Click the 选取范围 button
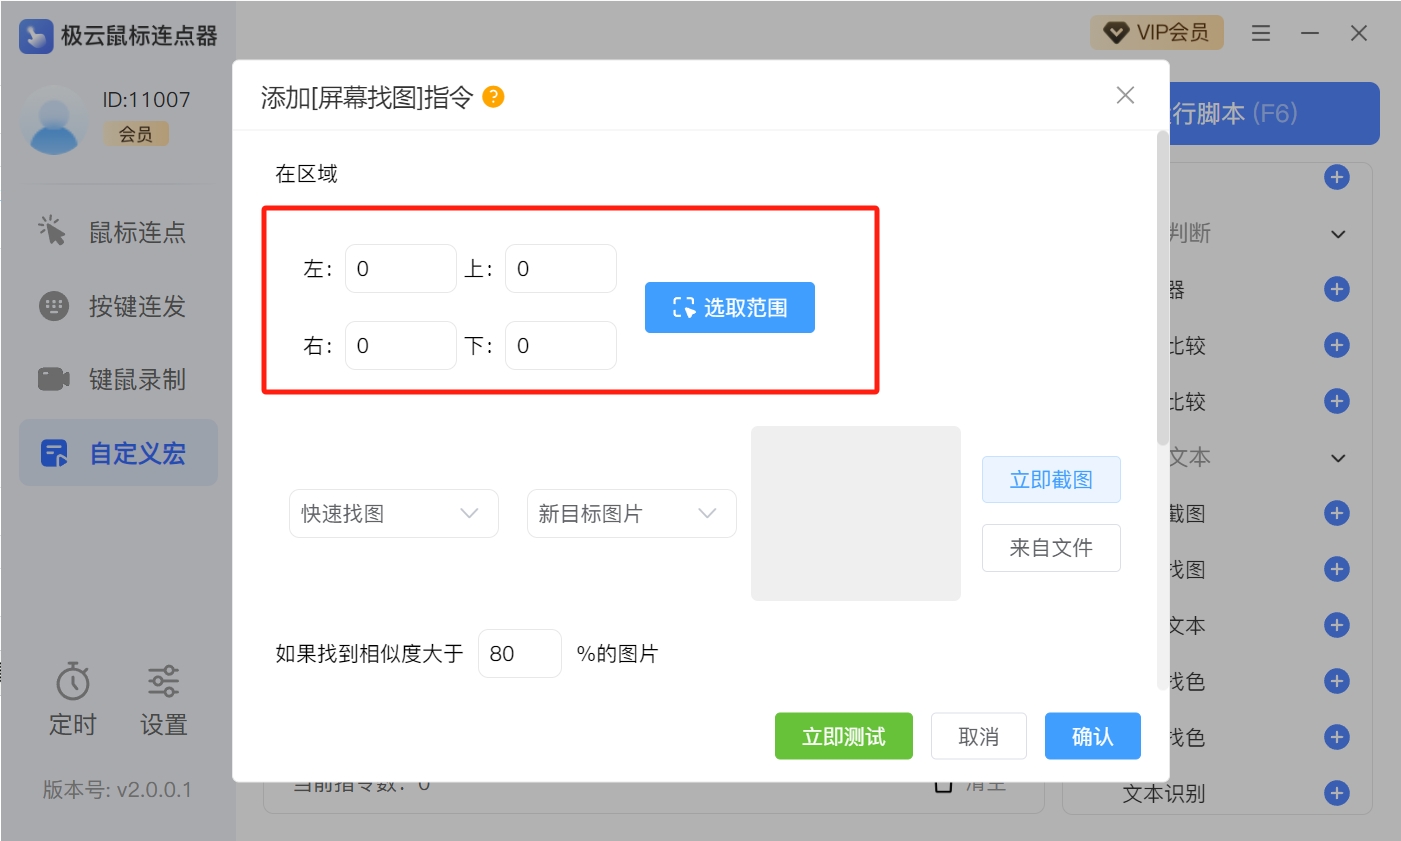The height and width of the screenshot is (841, 1401). (729, 307)
